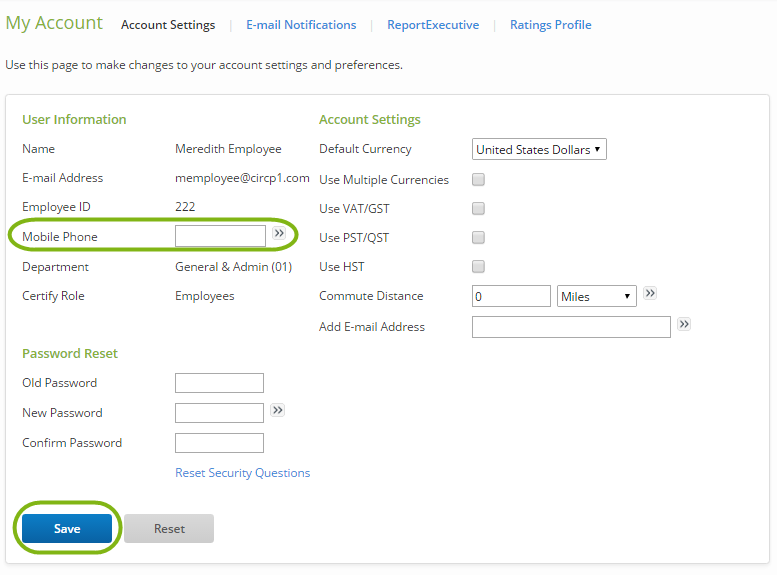Screen dimensions: 777x575
Task: Click the Certify Role value Employees
Action: click(x=205, y=296)
